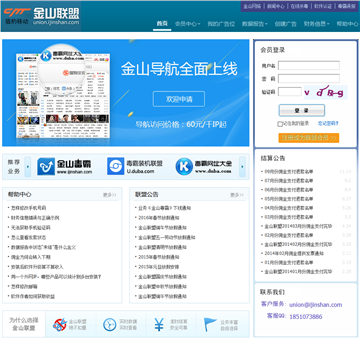Click the 金山毒霸 logo in recommended business

pos(64,166)
